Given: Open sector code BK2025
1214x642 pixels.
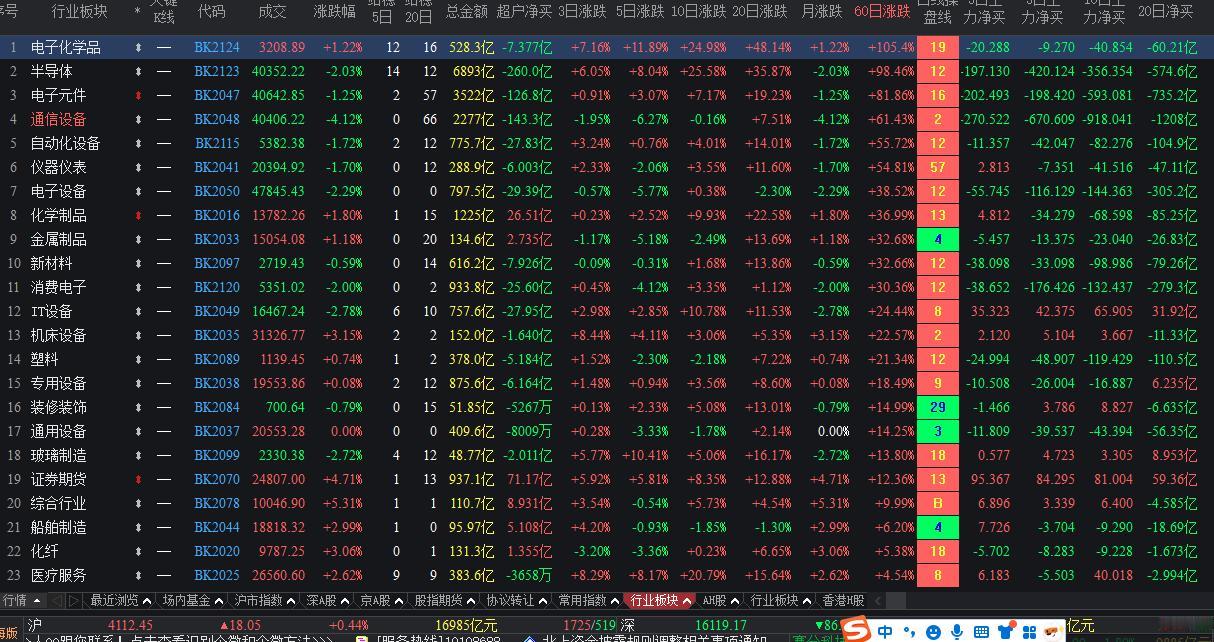Looking at the screenshot, I should click(x=217, y=575).
